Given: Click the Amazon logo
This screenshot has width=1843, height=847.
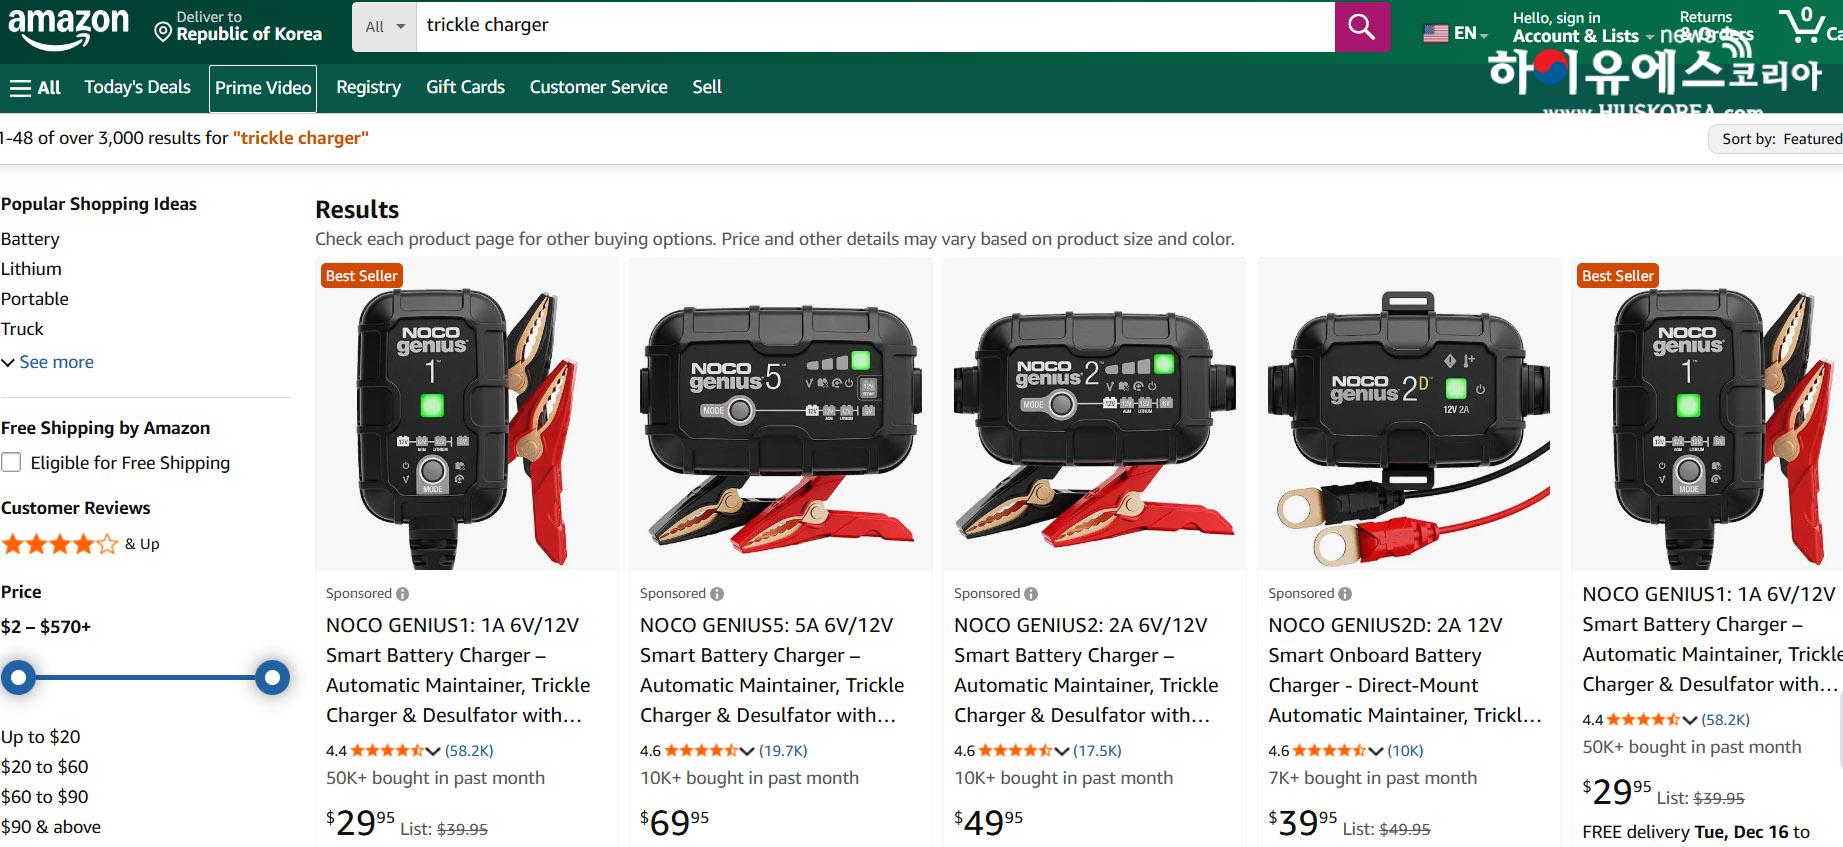Looking at the screenshot, I should 68,26.
